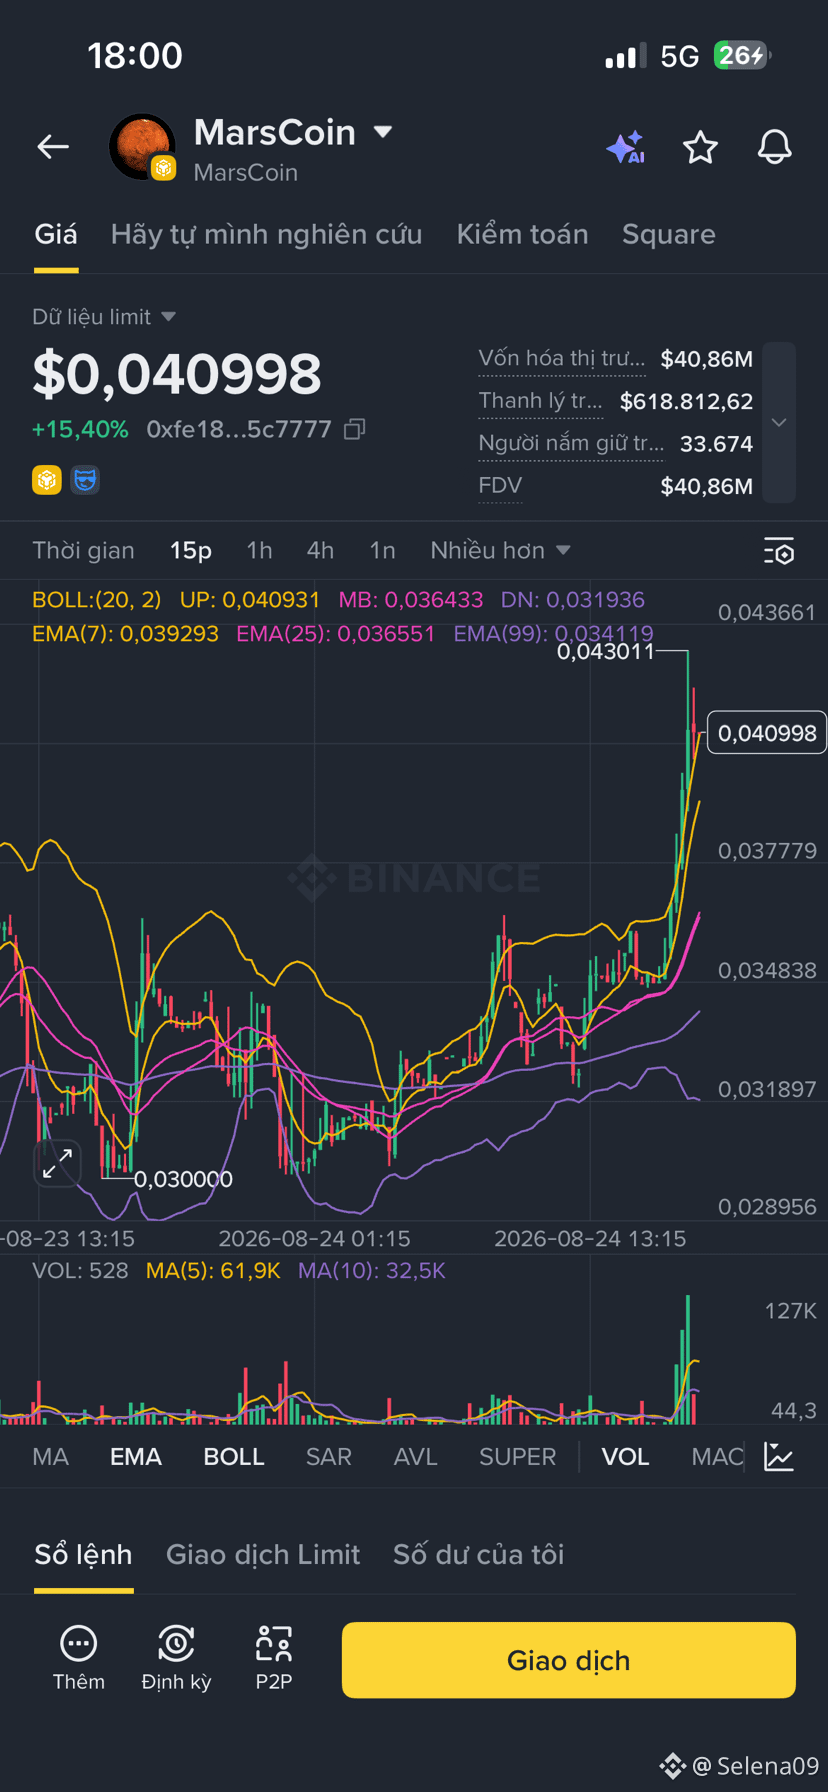This screenshot has height=1792, width=828.
Task: Open Square tab
Action: (x=669, y=234)
